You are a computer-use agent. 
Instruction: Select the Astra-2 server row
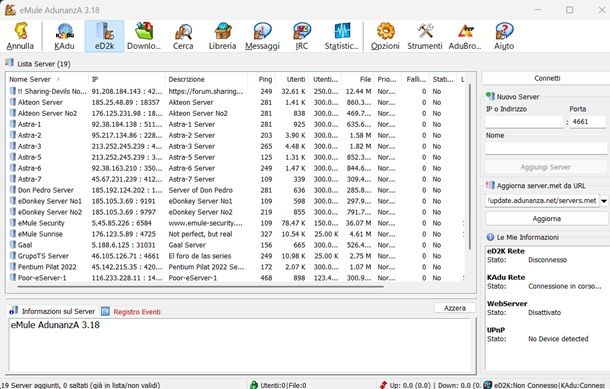coord(236,135)
